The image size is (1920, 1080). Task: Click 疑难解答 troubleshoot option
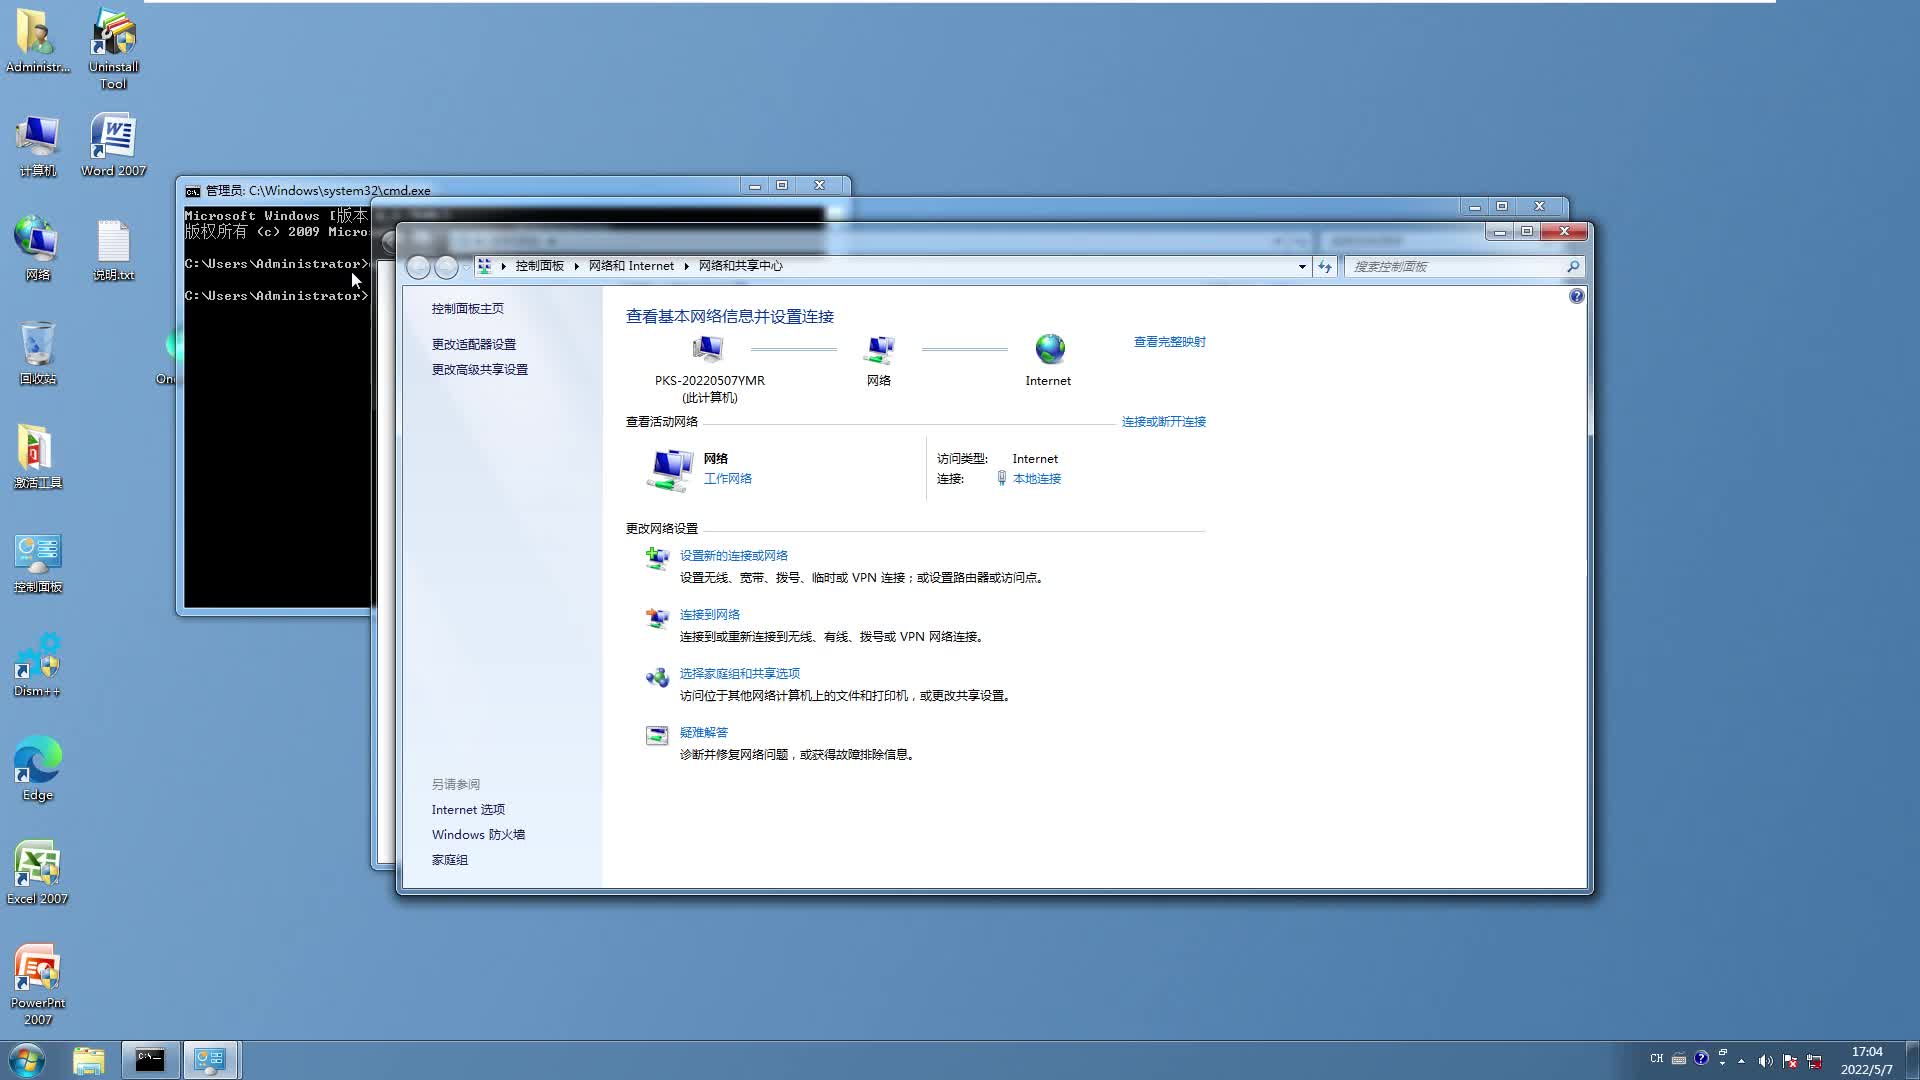[704, 732]
